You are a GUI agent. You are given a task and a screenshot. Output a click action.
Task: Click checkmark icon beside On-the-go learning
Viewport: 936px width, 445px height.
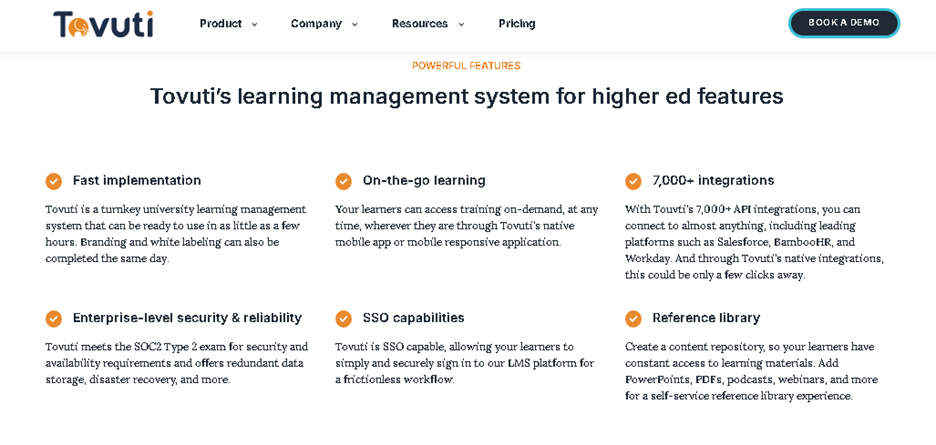tap(343, 181)
